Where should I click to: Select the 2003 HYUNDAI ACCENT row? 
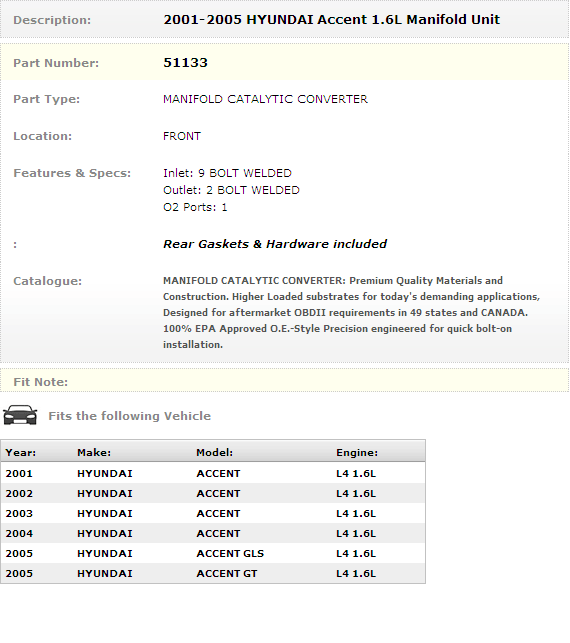click(213, 513)
